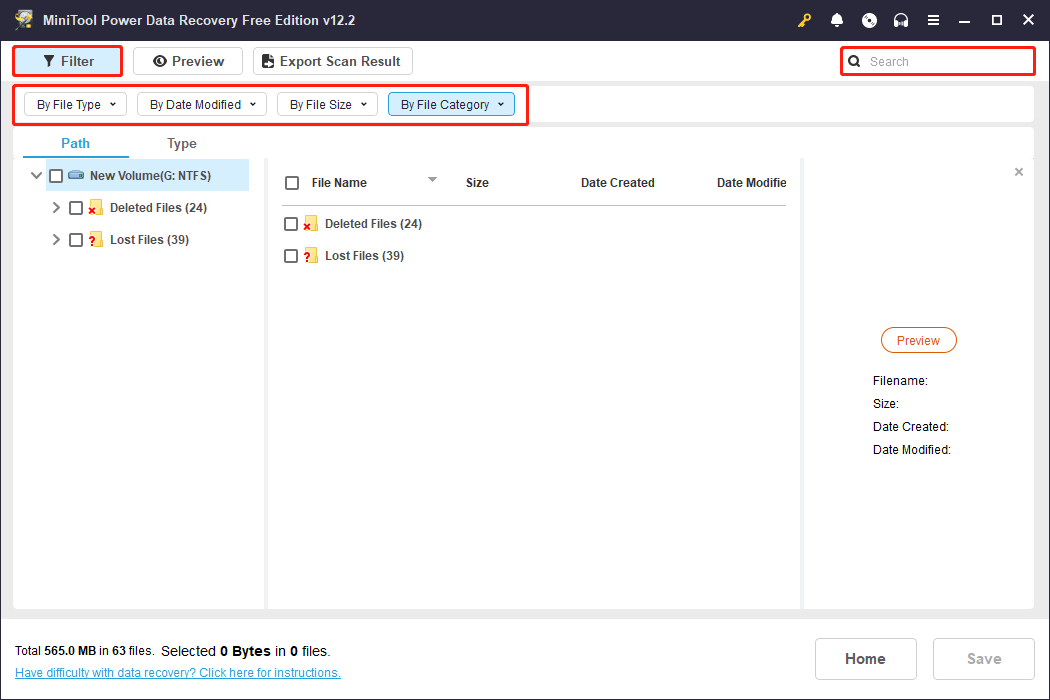Open the By Date Modified dropdown
Image resolution: width=1050 pixels, height=700 pixels.
tap(202, 104)
